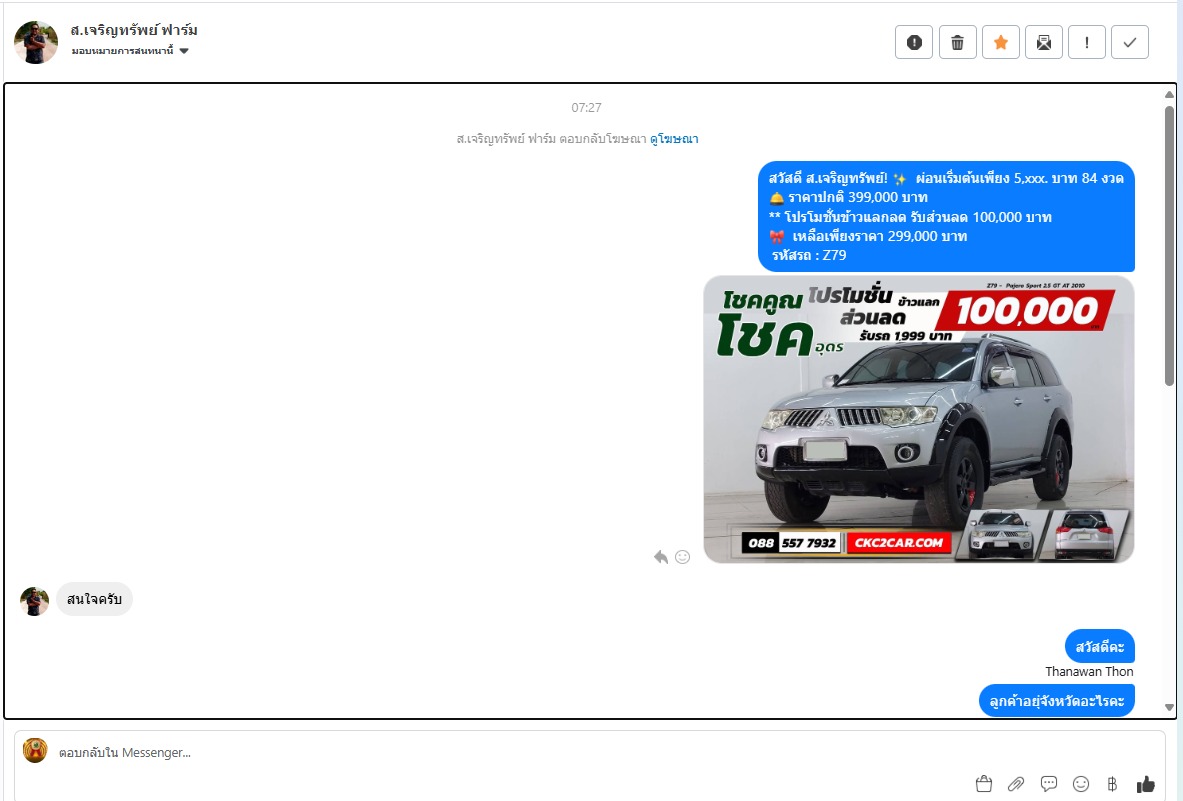Delete conversation using the trash icon
Screen dimensions: 1183x801
pos(957,42)
